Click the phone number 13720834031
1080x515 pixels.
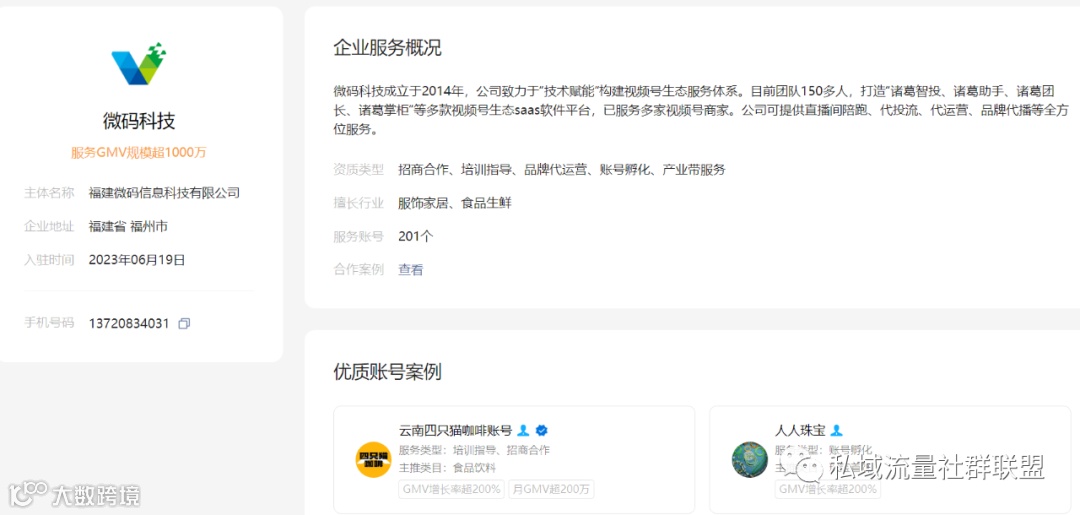click(129, 324)
